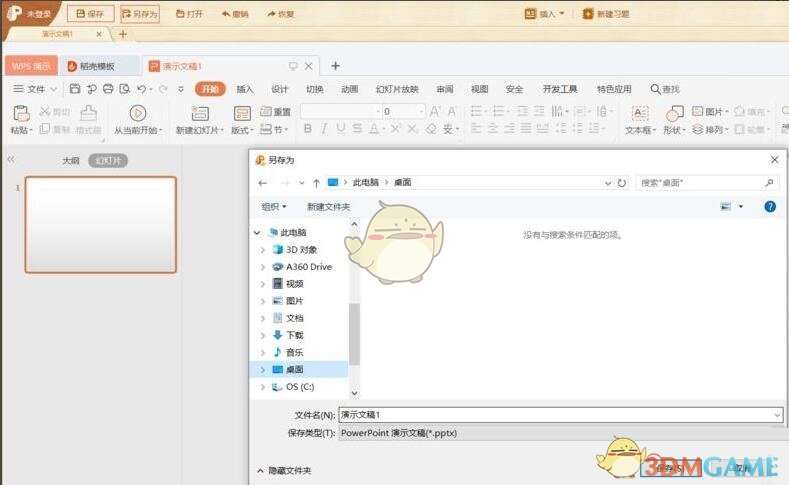This screenshot has height=485, width=789.
Task: Collapse the slide panel with double chevron
Action: [x=11, y=159]
